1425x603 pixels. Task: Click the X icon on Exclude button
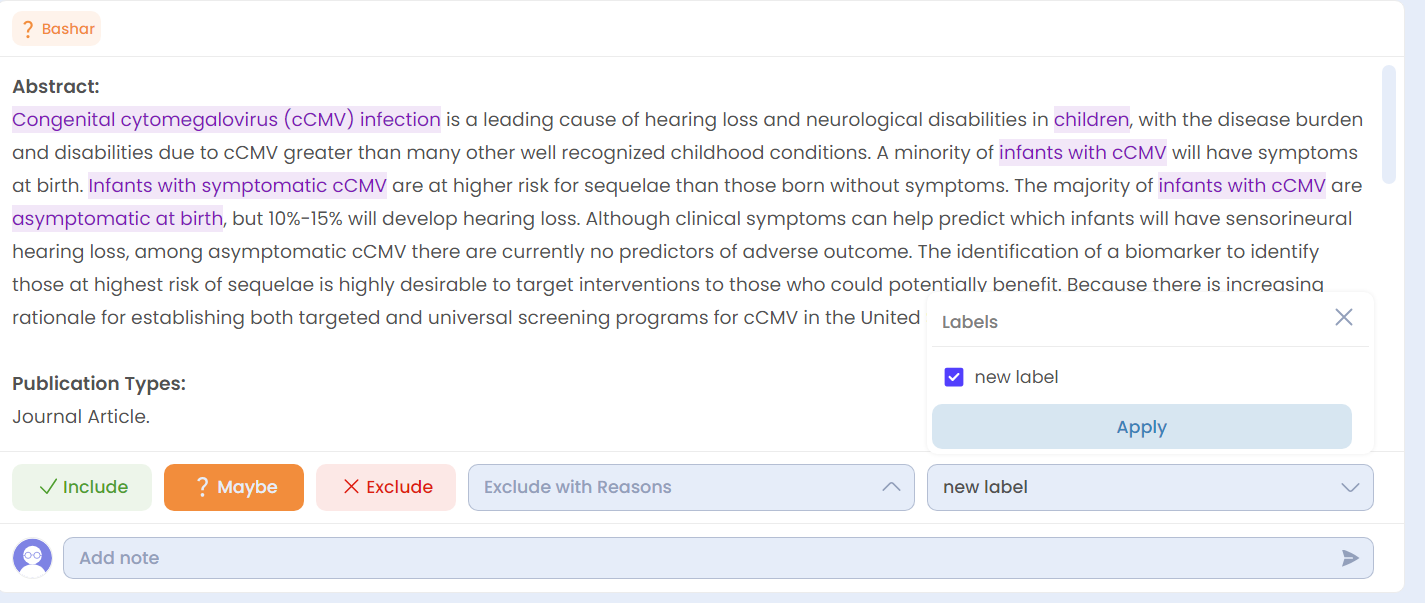coord(351,487)
